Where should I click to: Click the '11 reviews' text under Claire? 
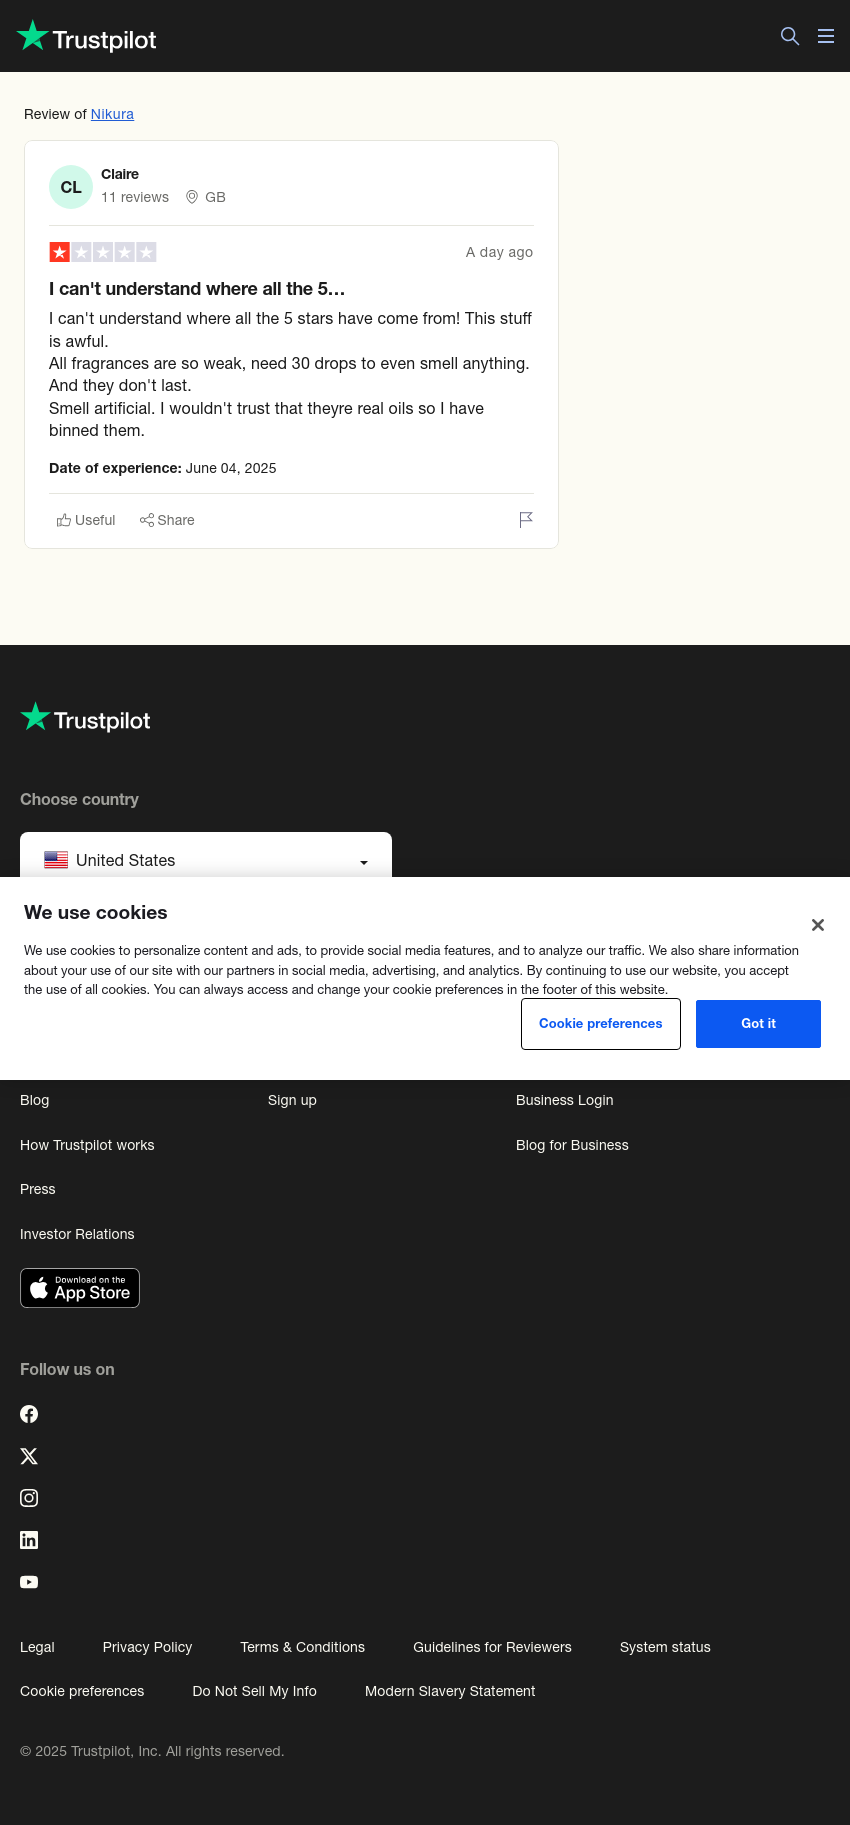point(135,197)
